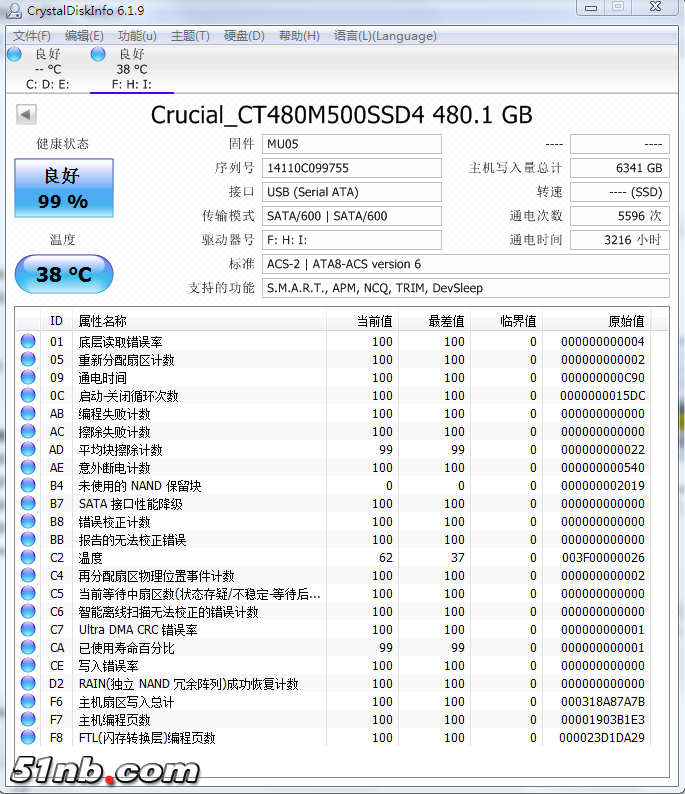Select the F: H: I: disk status orb
The width and height of the screenshot is (685, 794).
pos(98,54)
